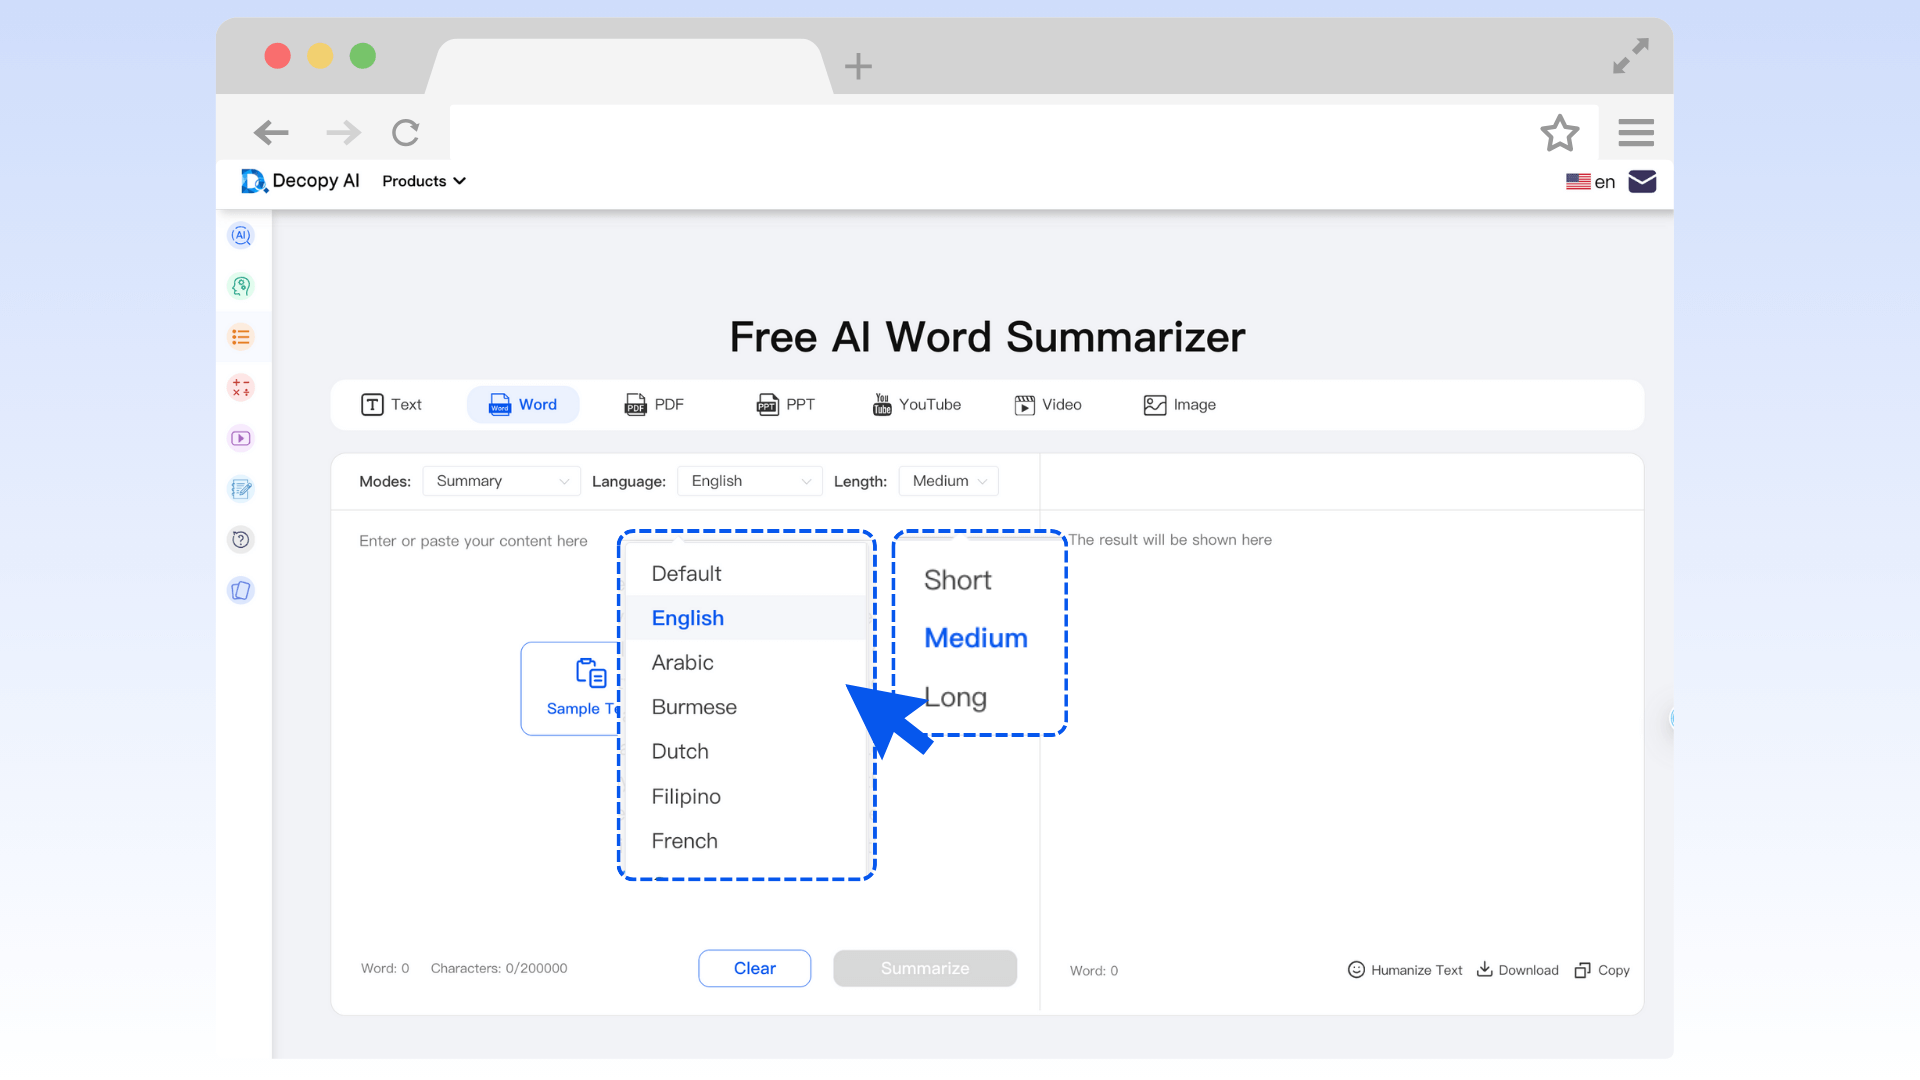Clear the input content
The height and width of the screenshot is (1080, 1920).
click(754, 968)
